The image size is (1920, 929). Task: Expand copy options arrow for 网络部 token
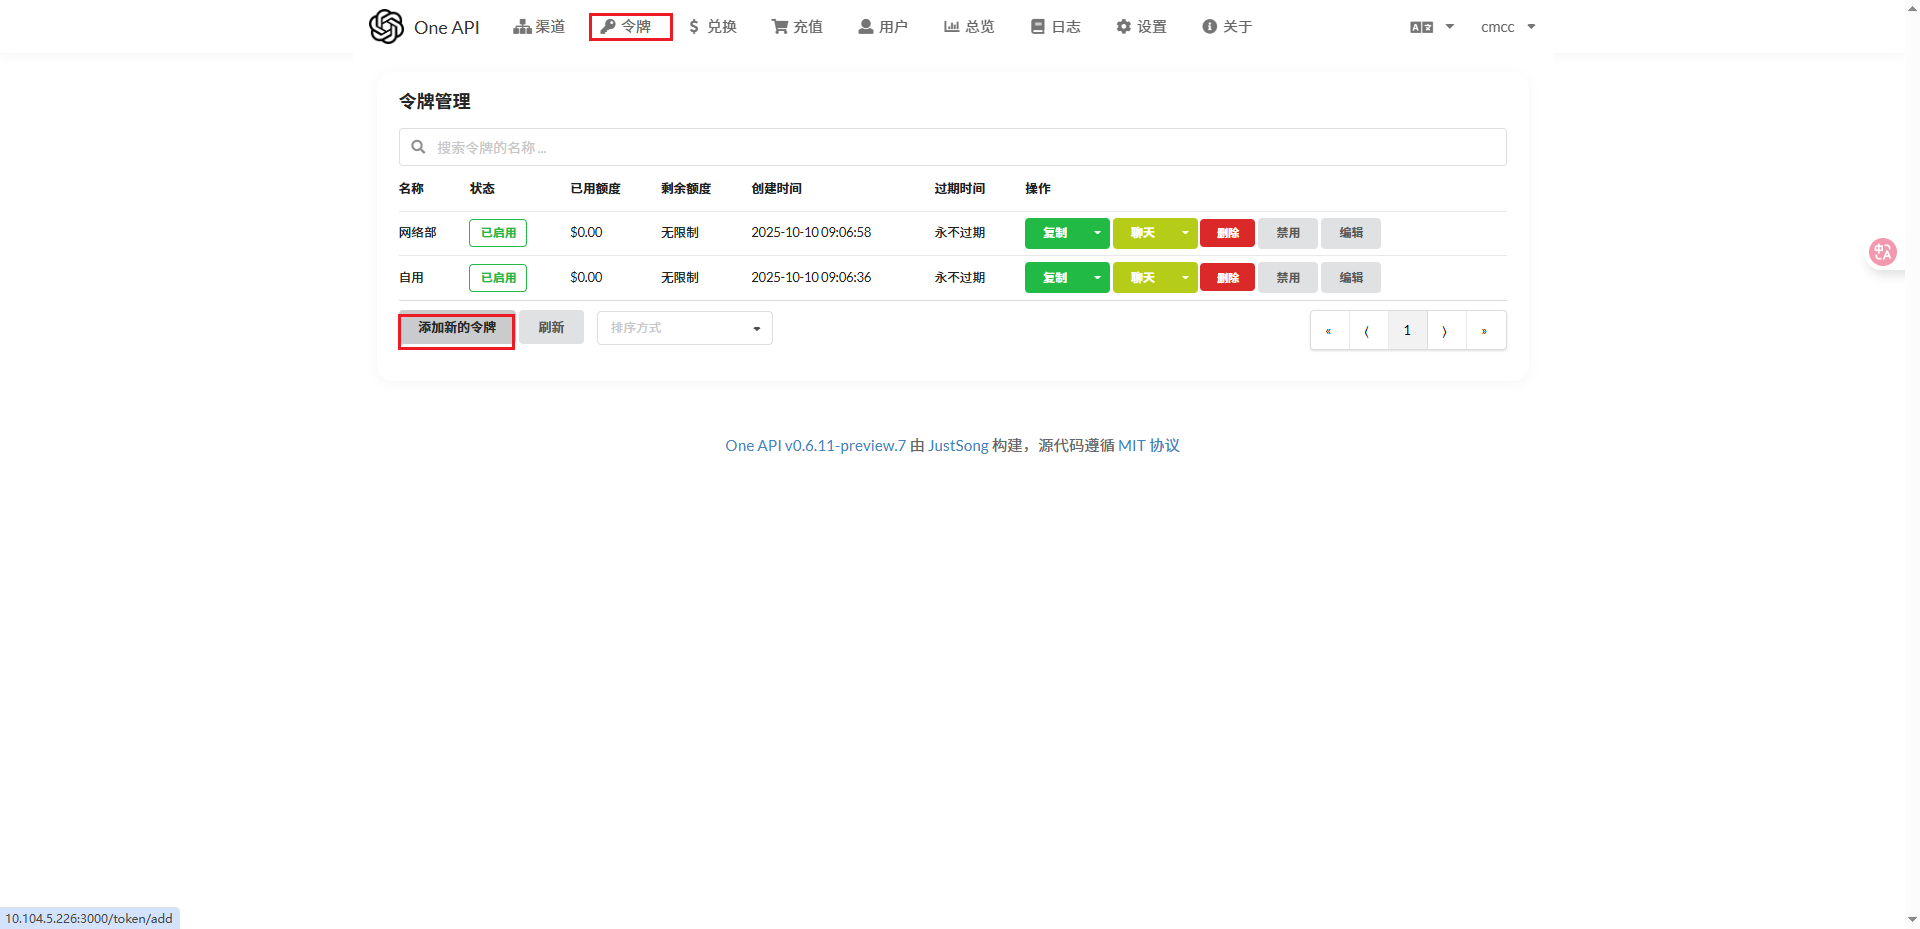pyautogui.click(x=1097, y=233)
